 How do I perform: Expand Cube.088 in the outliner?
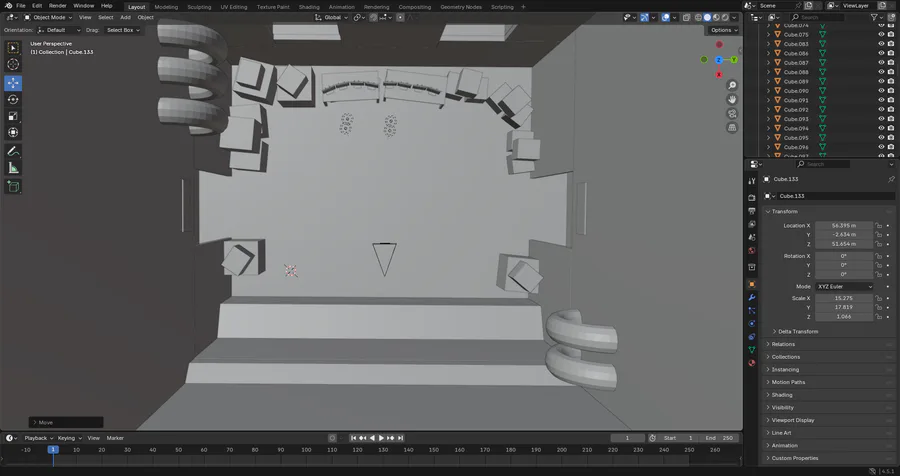pos(769,72)
